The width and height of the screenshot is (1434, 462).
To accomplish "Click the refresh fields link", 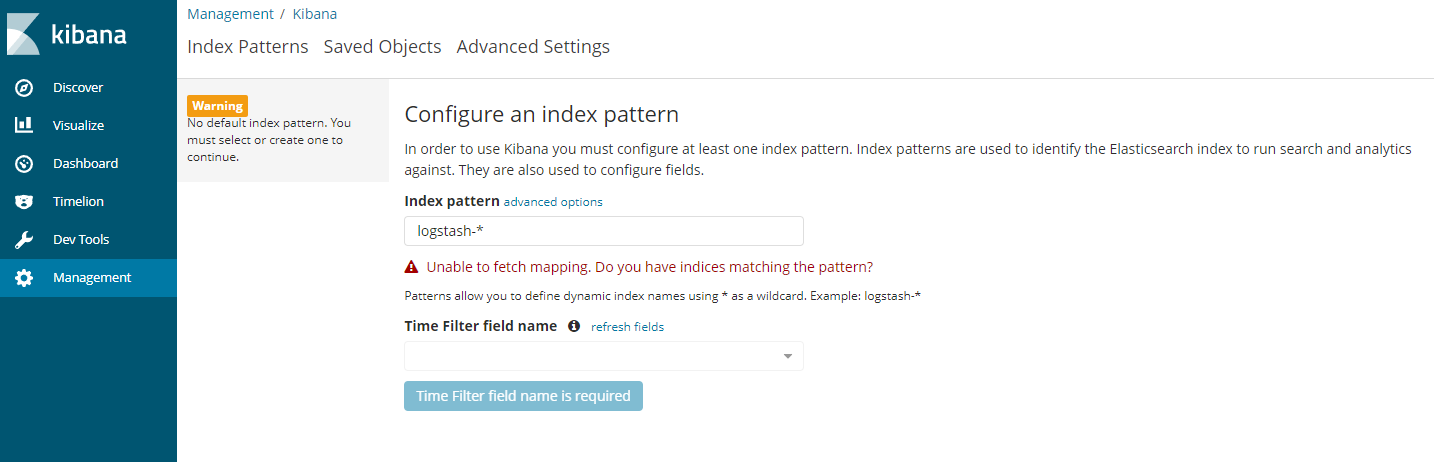I will pyautogui.click(x=627, y=327).
